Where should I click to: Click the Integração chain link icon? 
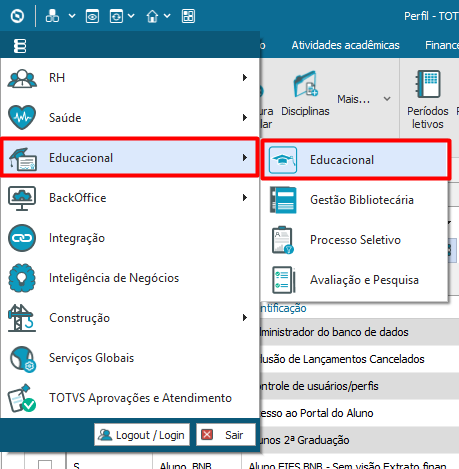(x=22, y=238)
